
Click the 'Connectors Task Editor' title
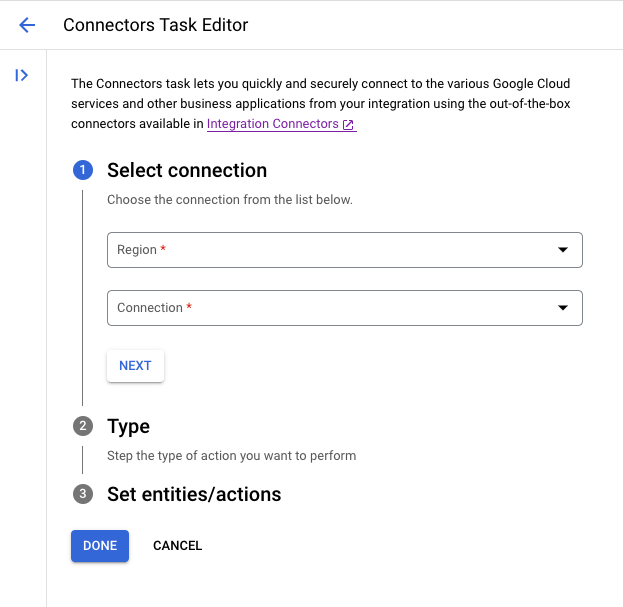pos(155,25)
